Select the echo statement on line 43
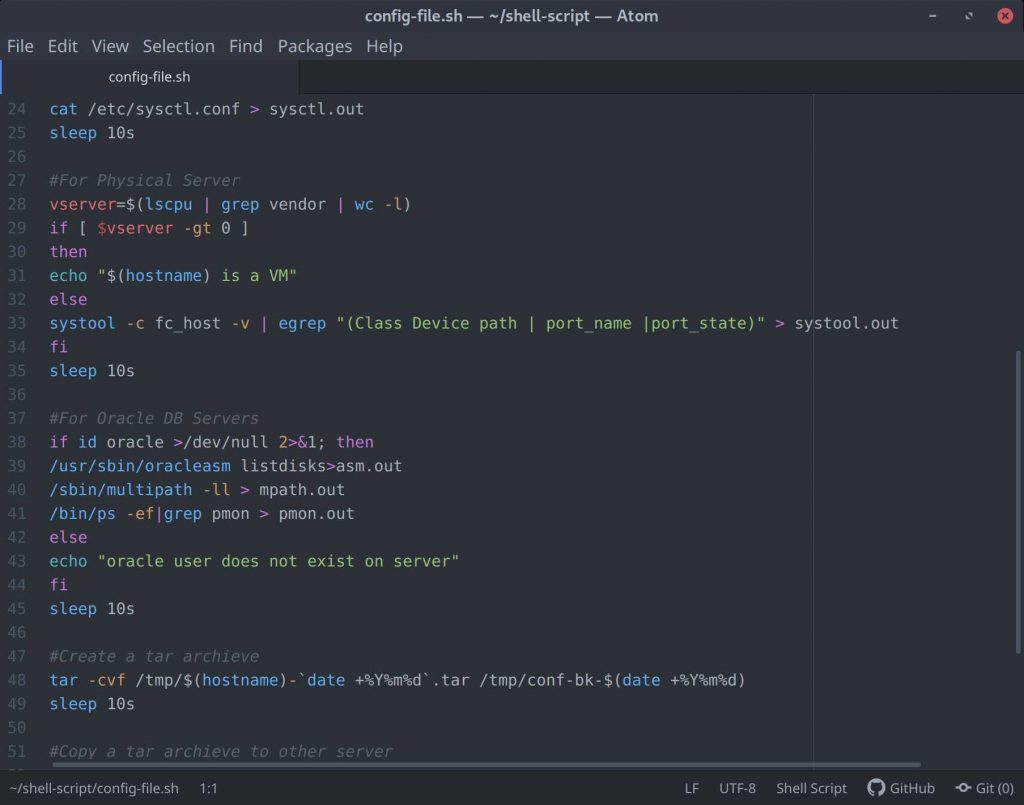The height and width of the screenshot is (805, 1024). (x=250, y=561)
